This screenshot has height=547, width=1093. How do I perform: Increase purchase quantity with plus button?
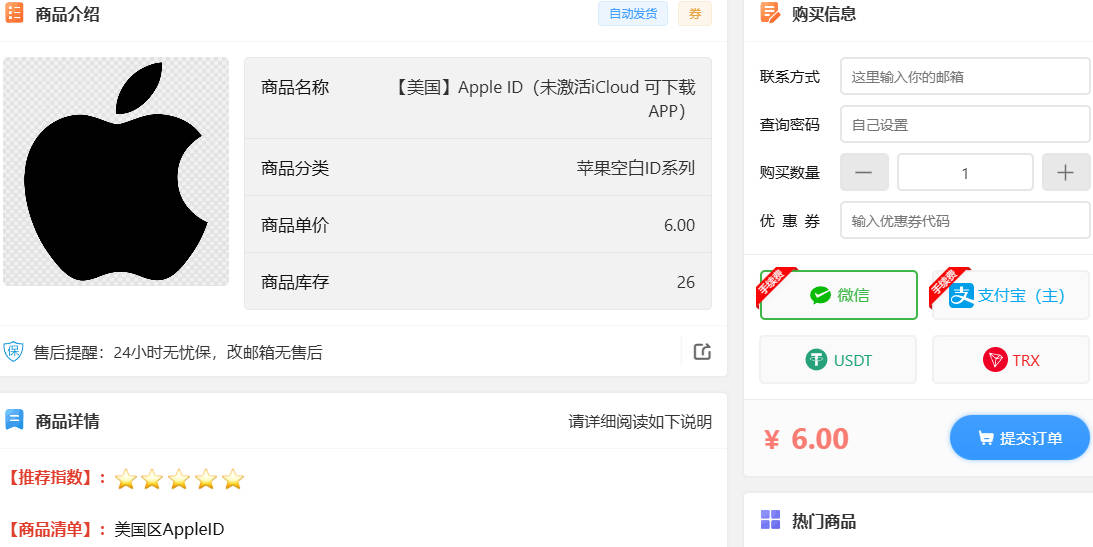coord(1065,172)
